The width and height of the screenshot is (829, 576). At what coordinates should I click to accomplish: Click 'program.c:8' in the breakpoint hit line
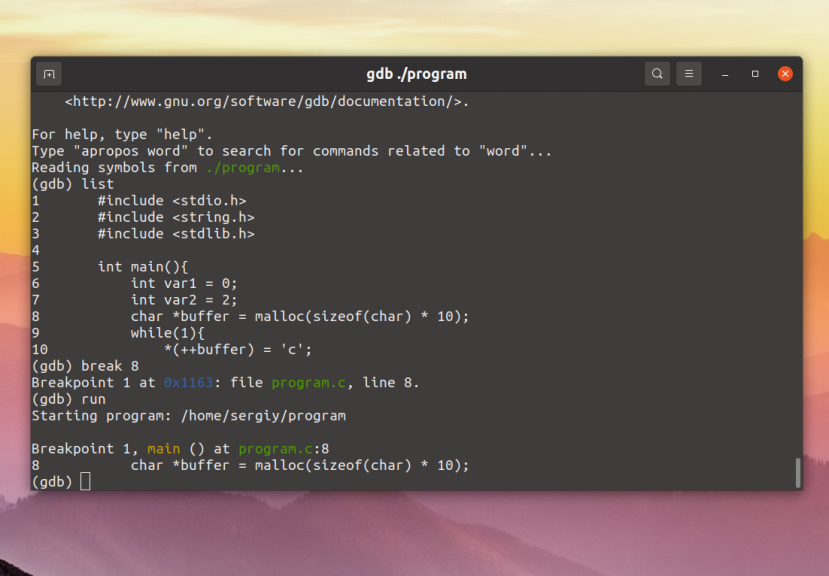(283, 449)
